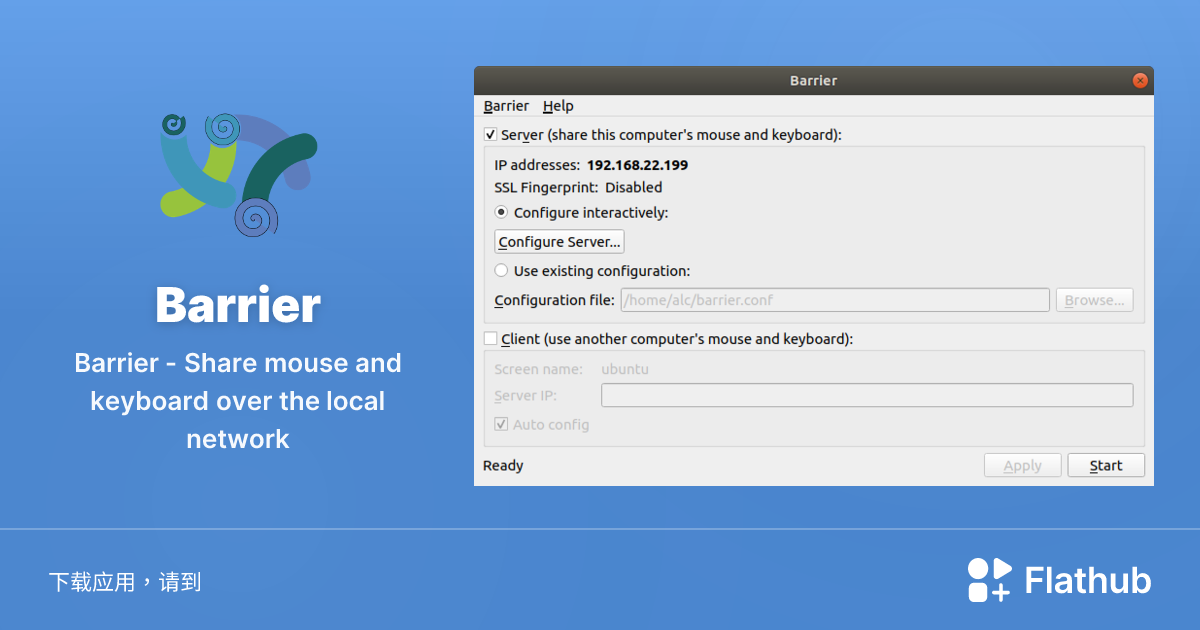Viewport: 1200px width, 630px height.
Task: Click the IP address 192.168.22.199 text
Action: (x=637, y=165)
